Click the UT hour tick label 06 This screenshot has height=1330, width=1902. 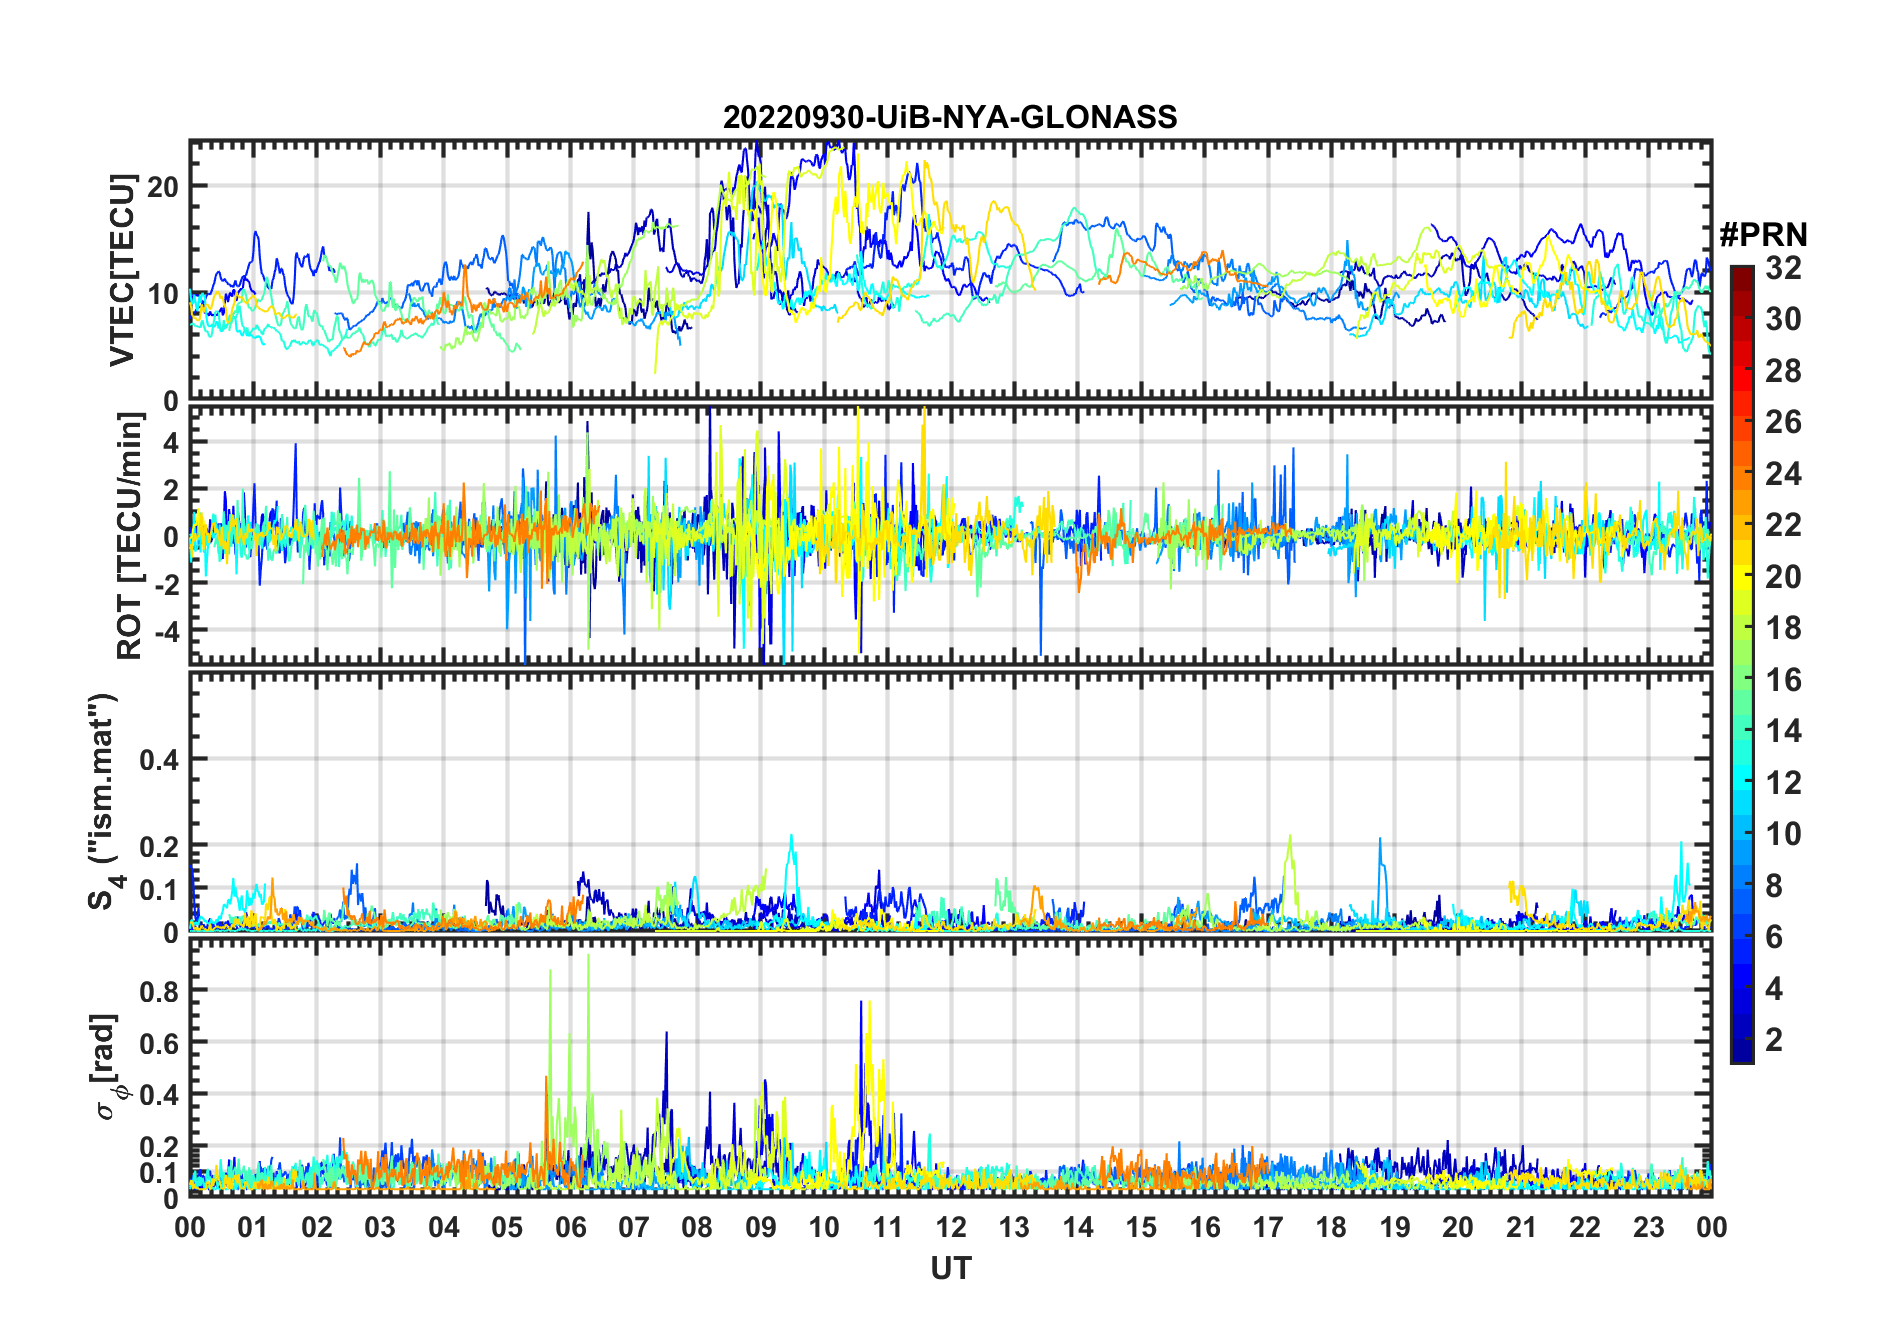click(x=571, y=1228)
